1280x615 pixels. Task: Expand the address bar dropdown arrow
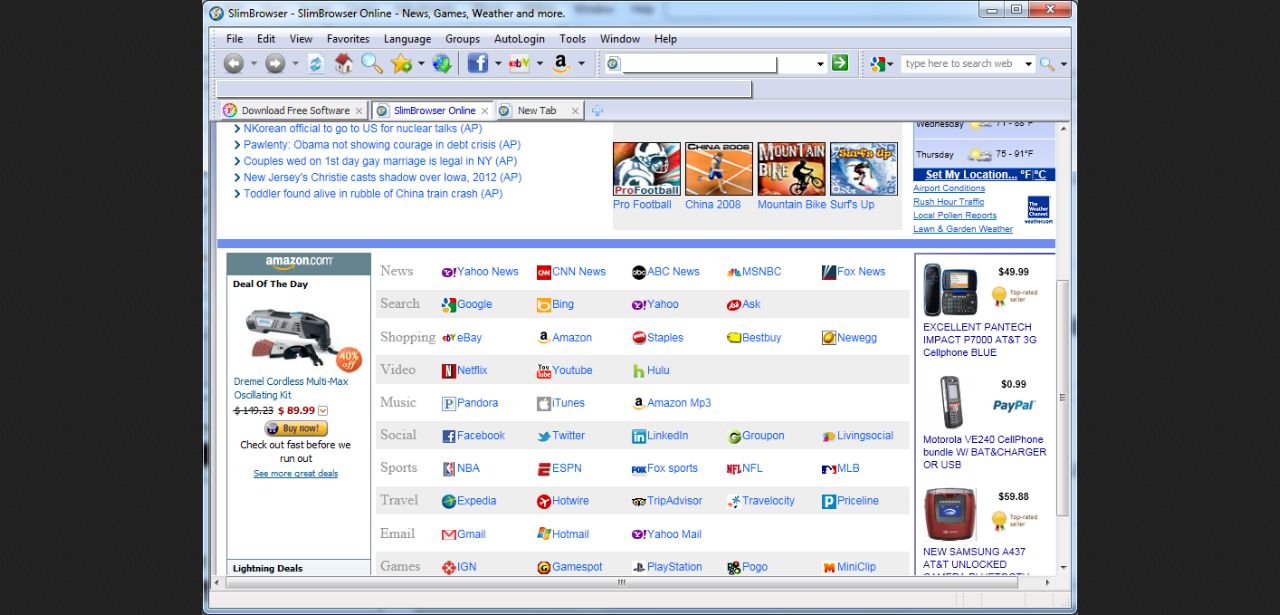pos(820,64)
